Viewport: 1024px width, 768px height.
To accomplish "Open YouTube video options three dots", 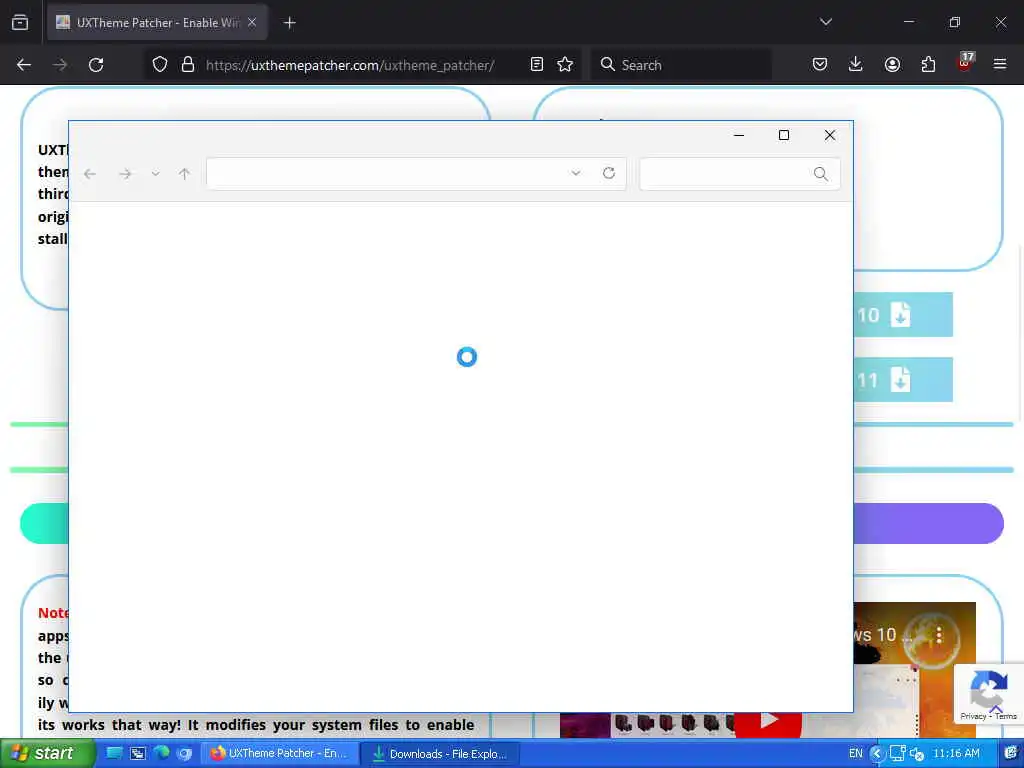I will click(x=938, y=635).
